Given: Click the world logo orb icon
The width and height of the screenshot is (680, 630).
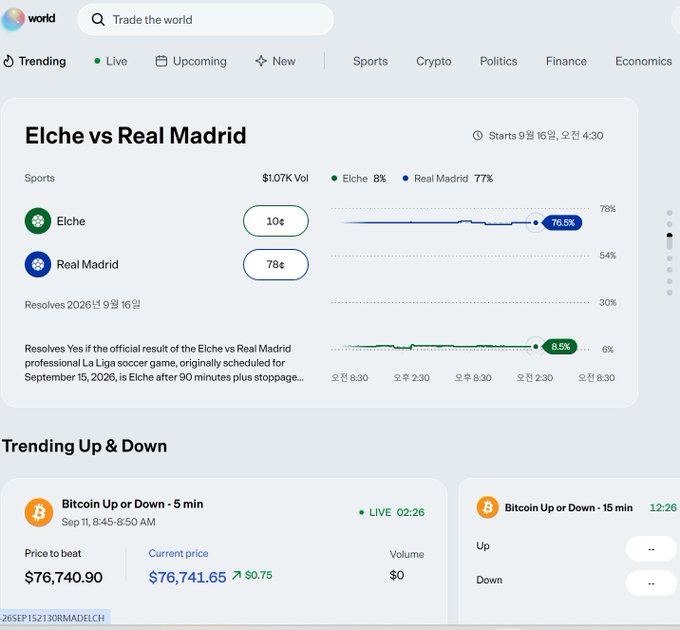Looking at the screenshot, I should pyautogui.click(x=13, y=20).
